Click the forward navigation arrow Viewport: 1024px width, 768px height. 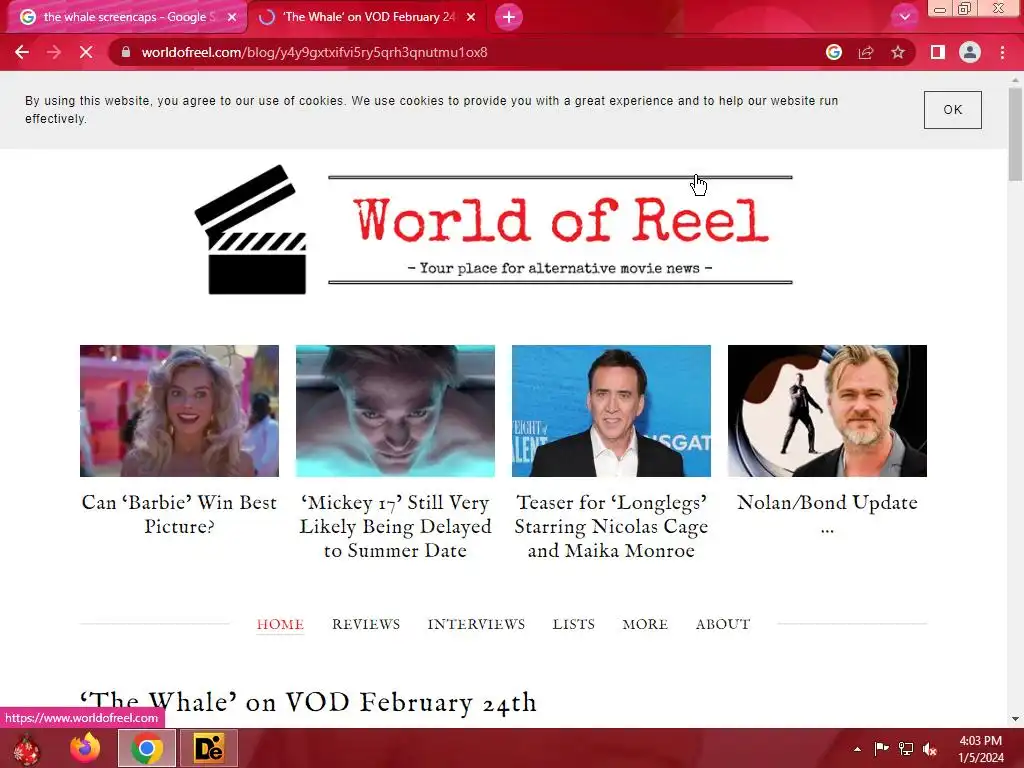pyautogui.click(x=54, y=52)
